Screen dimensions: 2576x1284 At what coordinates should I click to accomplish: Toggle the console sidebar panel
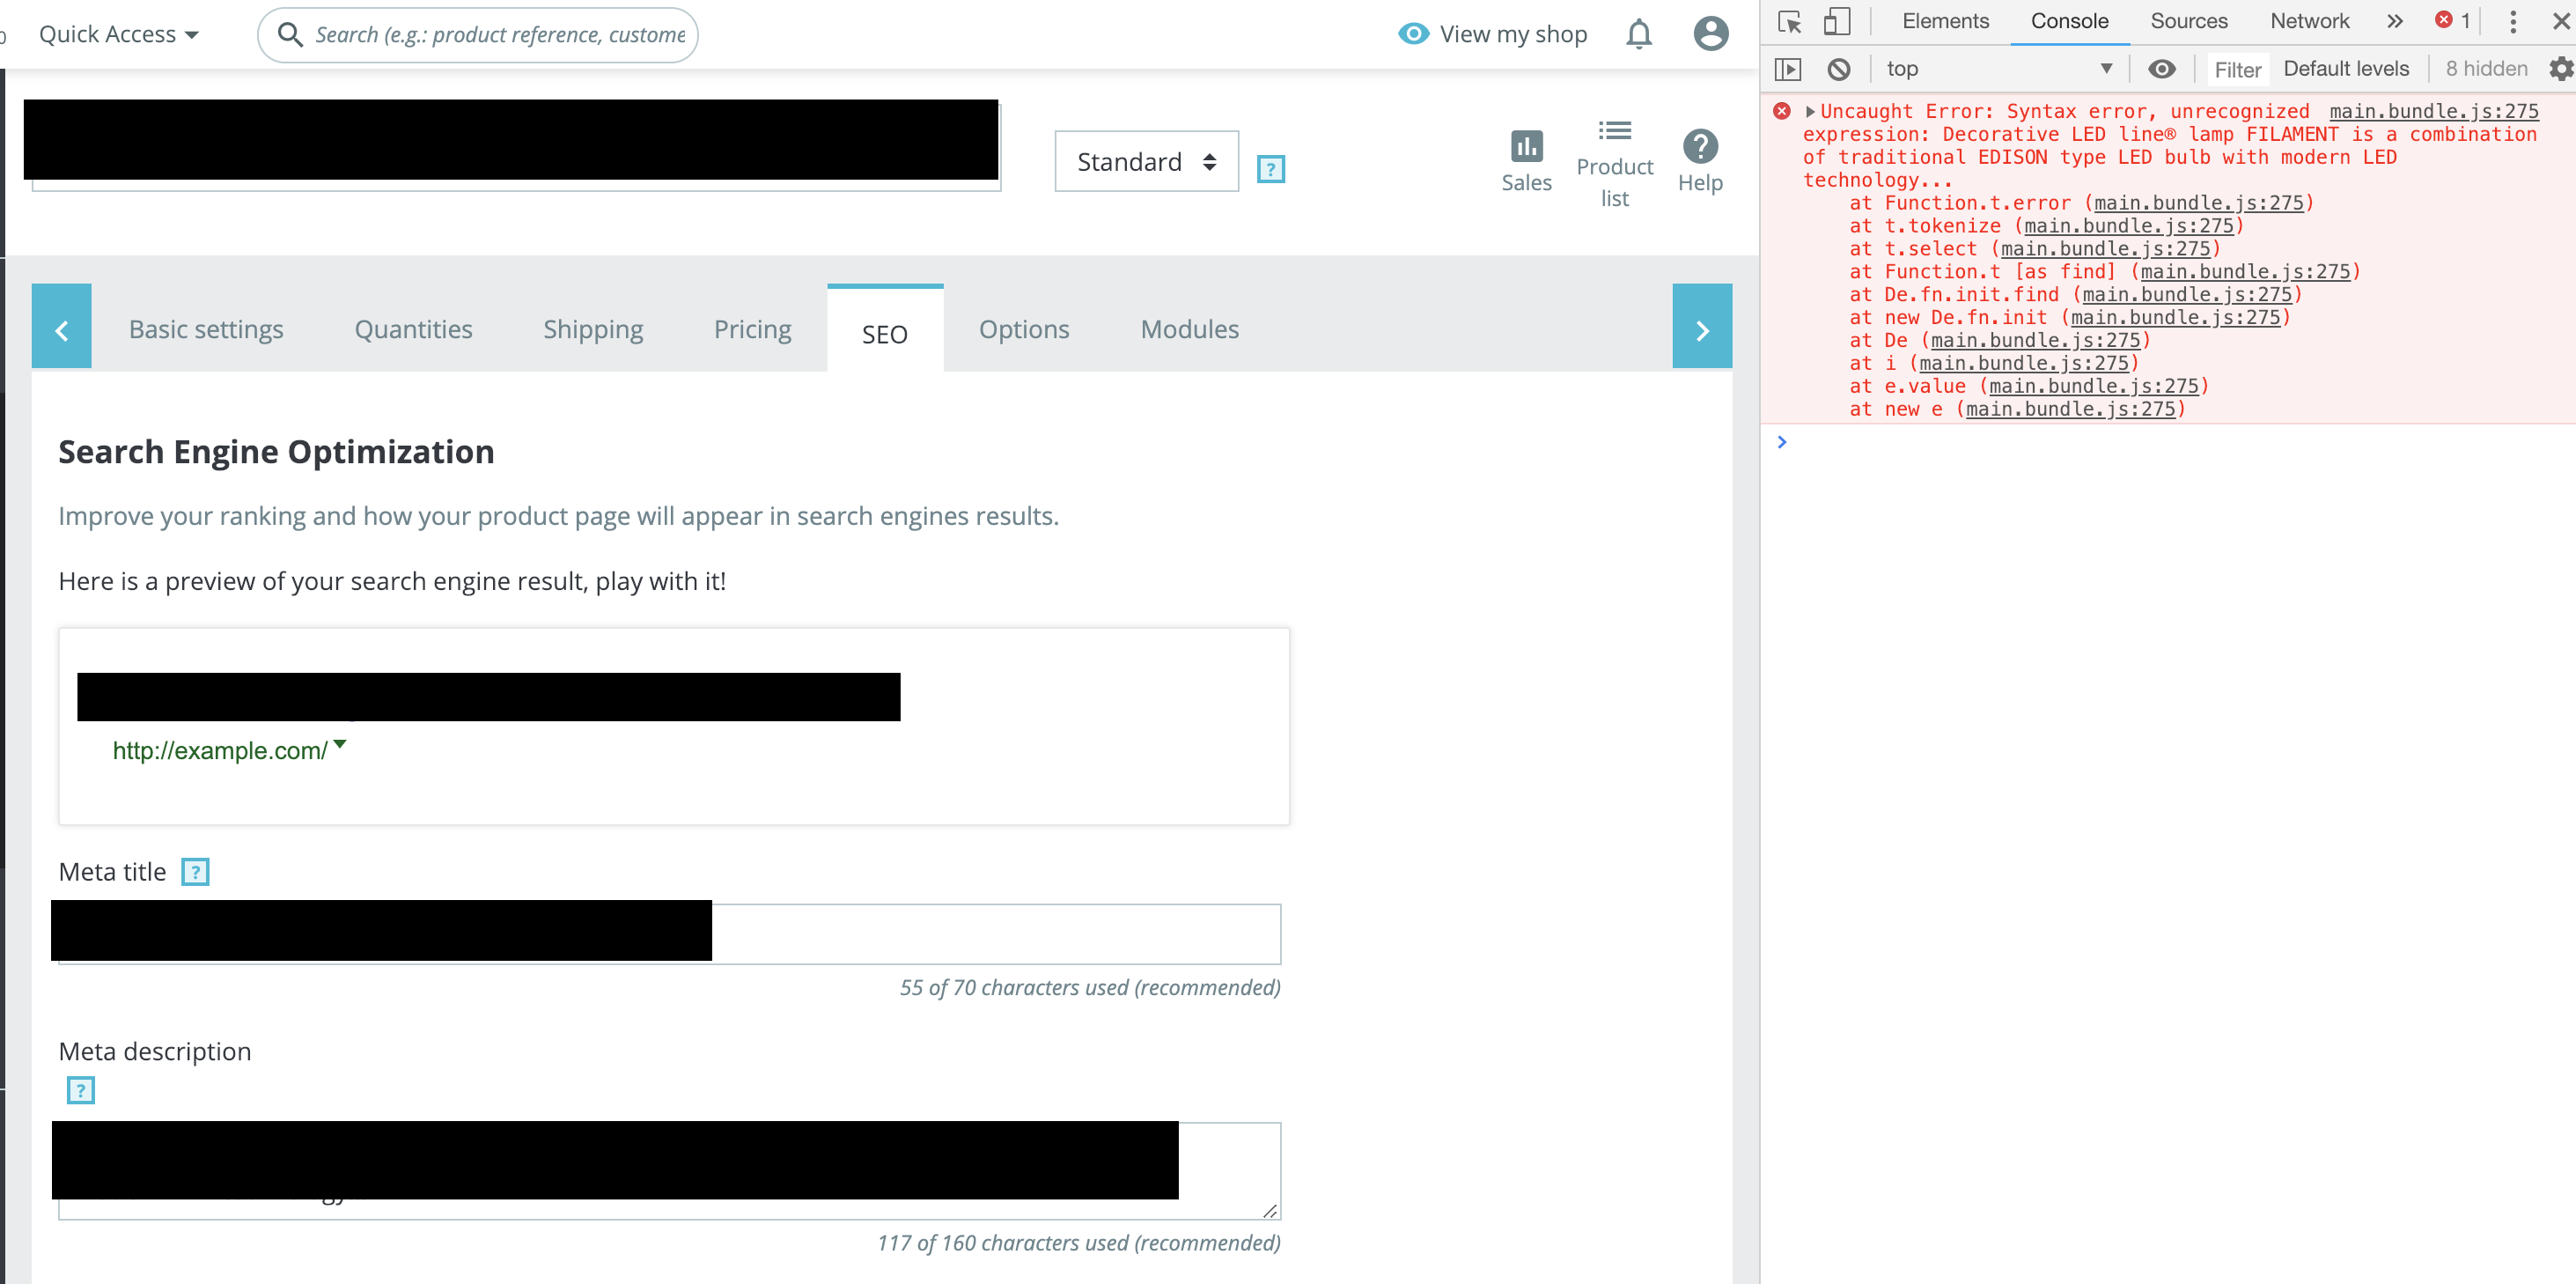[1788, 69]
